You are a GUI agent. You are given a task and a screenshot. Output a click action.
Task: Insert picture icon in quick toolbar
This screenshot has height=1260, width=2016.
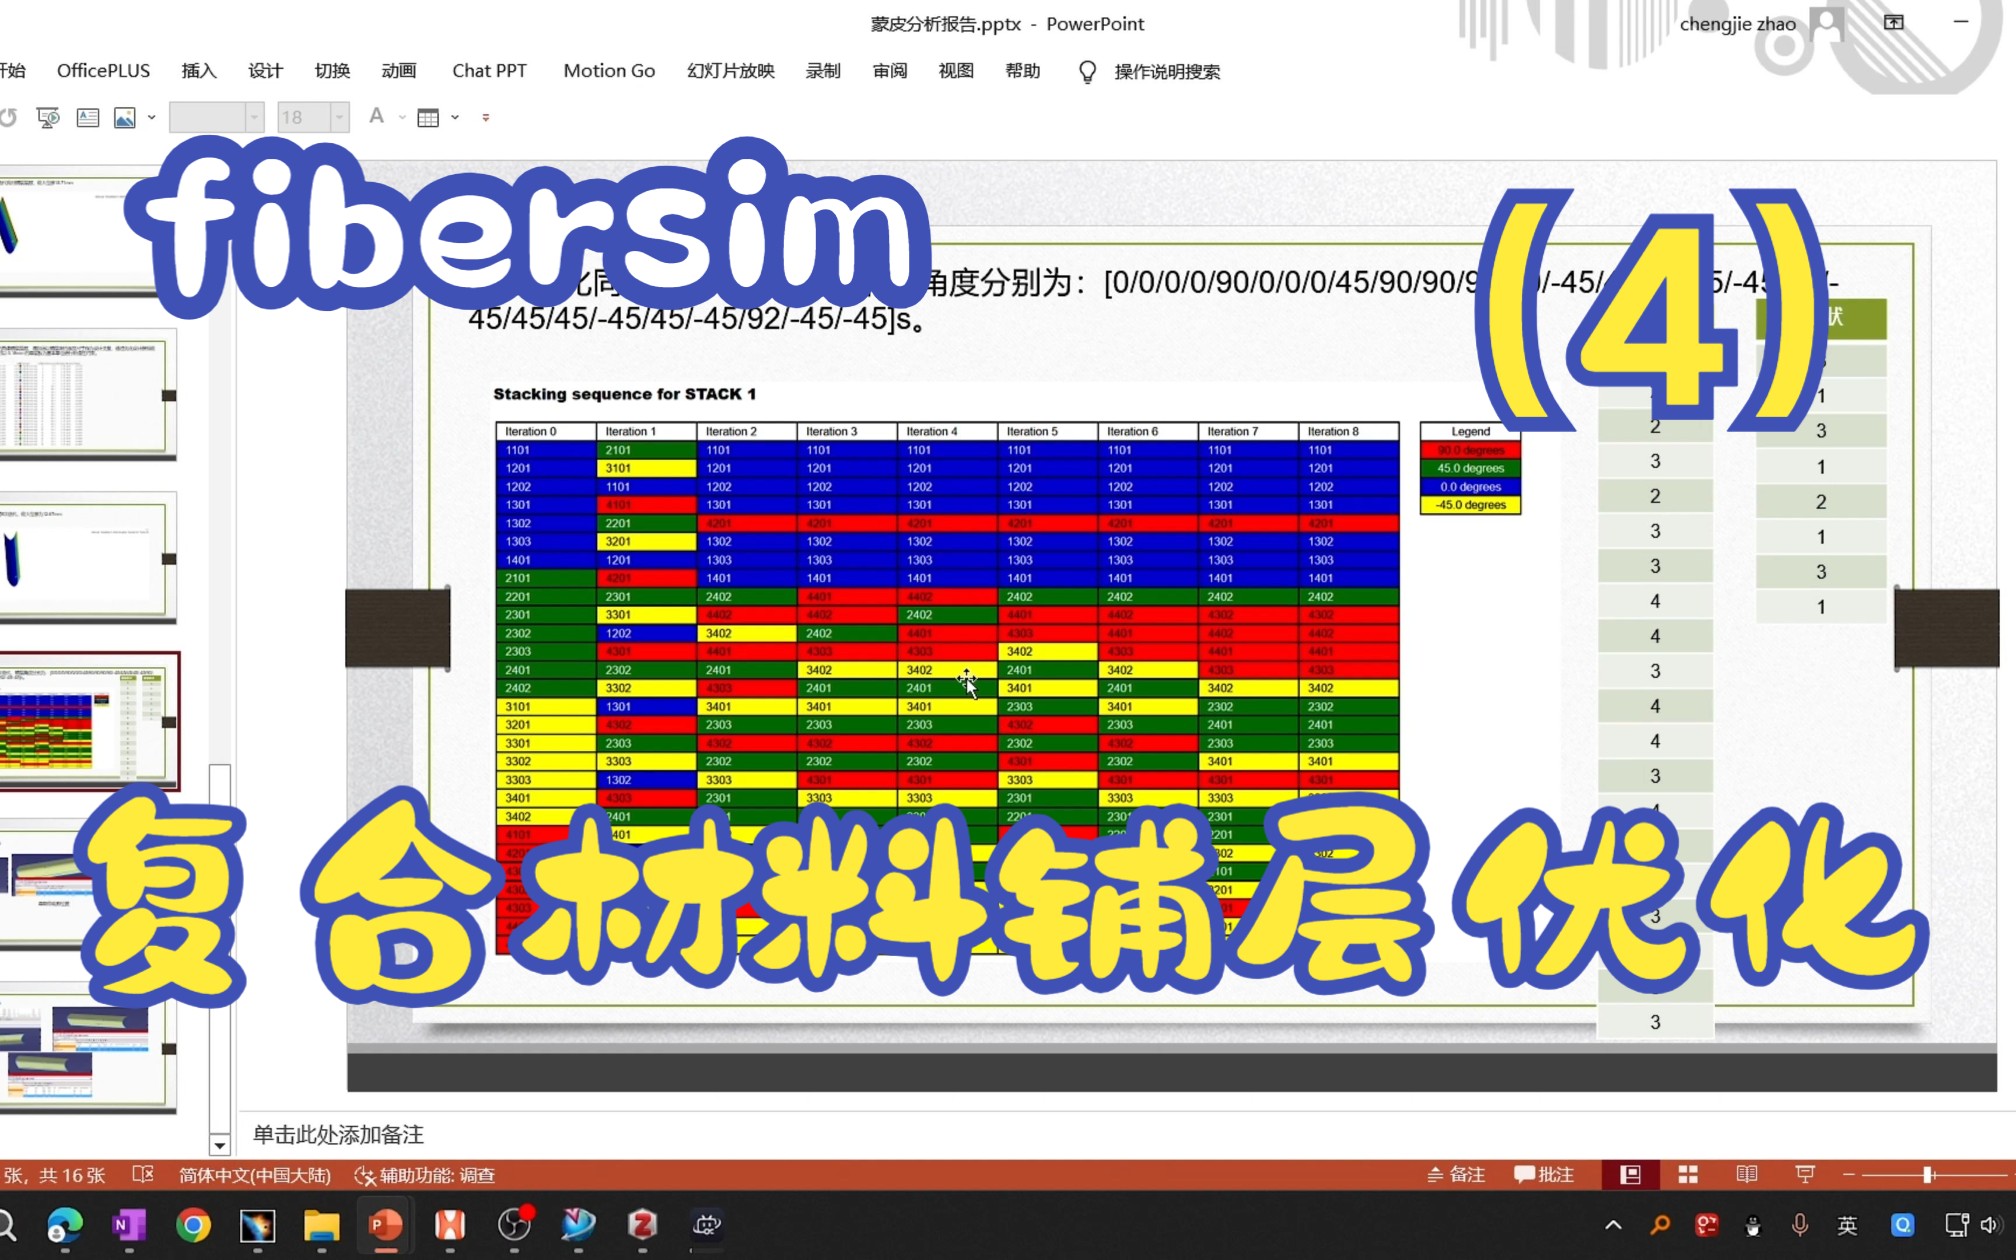click(x=125, y=118)
